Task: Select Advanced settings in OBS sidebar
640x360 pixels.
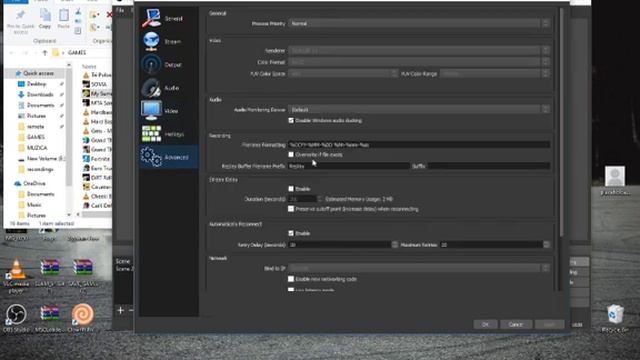Action: coord(169,157)
